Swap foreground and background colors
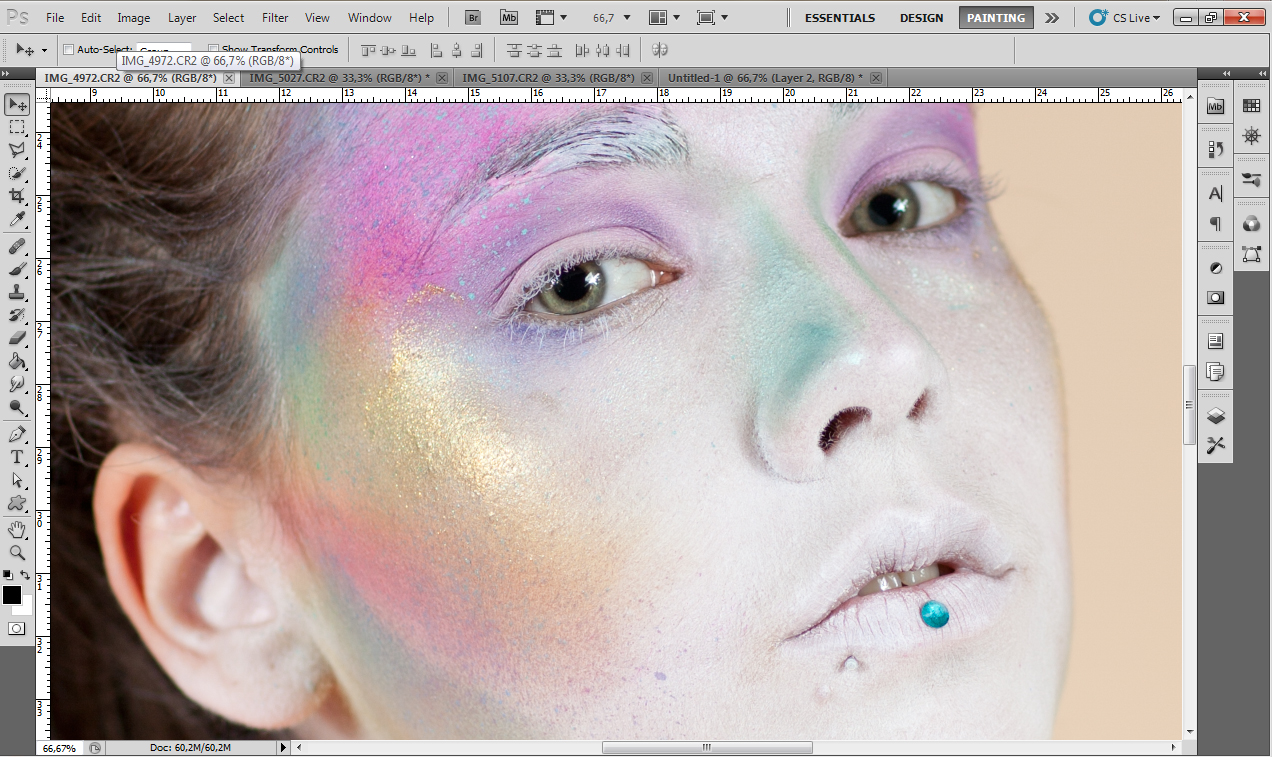 (26, 575)
